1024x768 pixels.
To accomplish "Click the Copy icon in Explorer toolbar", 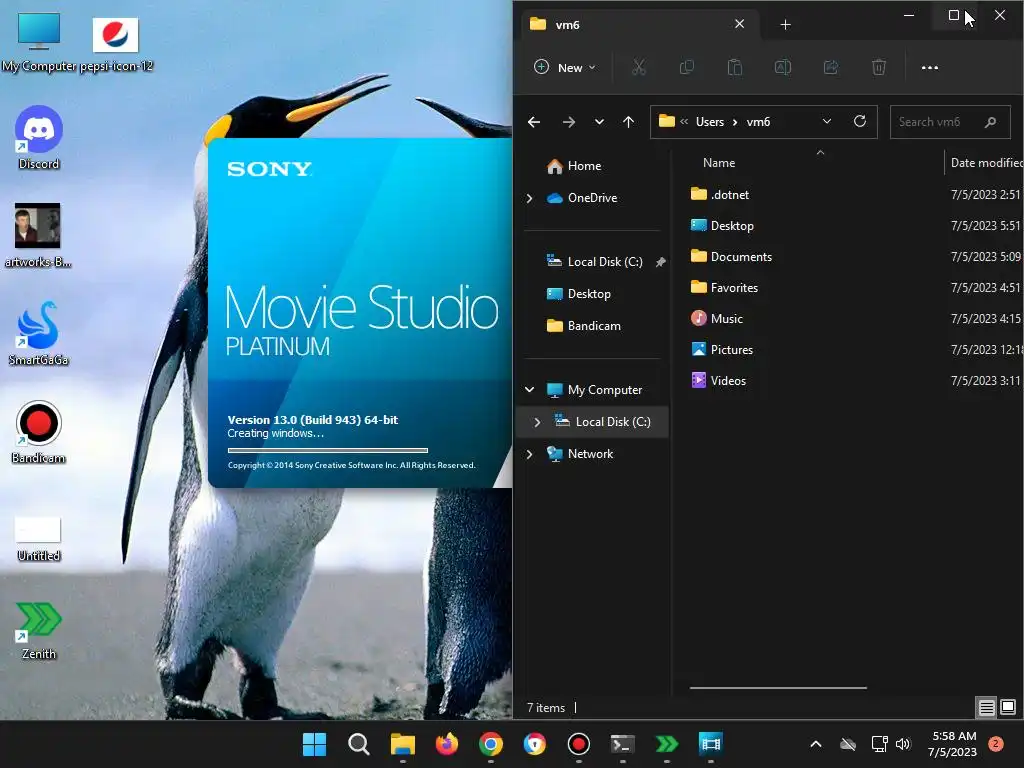I will coord(686,67).
